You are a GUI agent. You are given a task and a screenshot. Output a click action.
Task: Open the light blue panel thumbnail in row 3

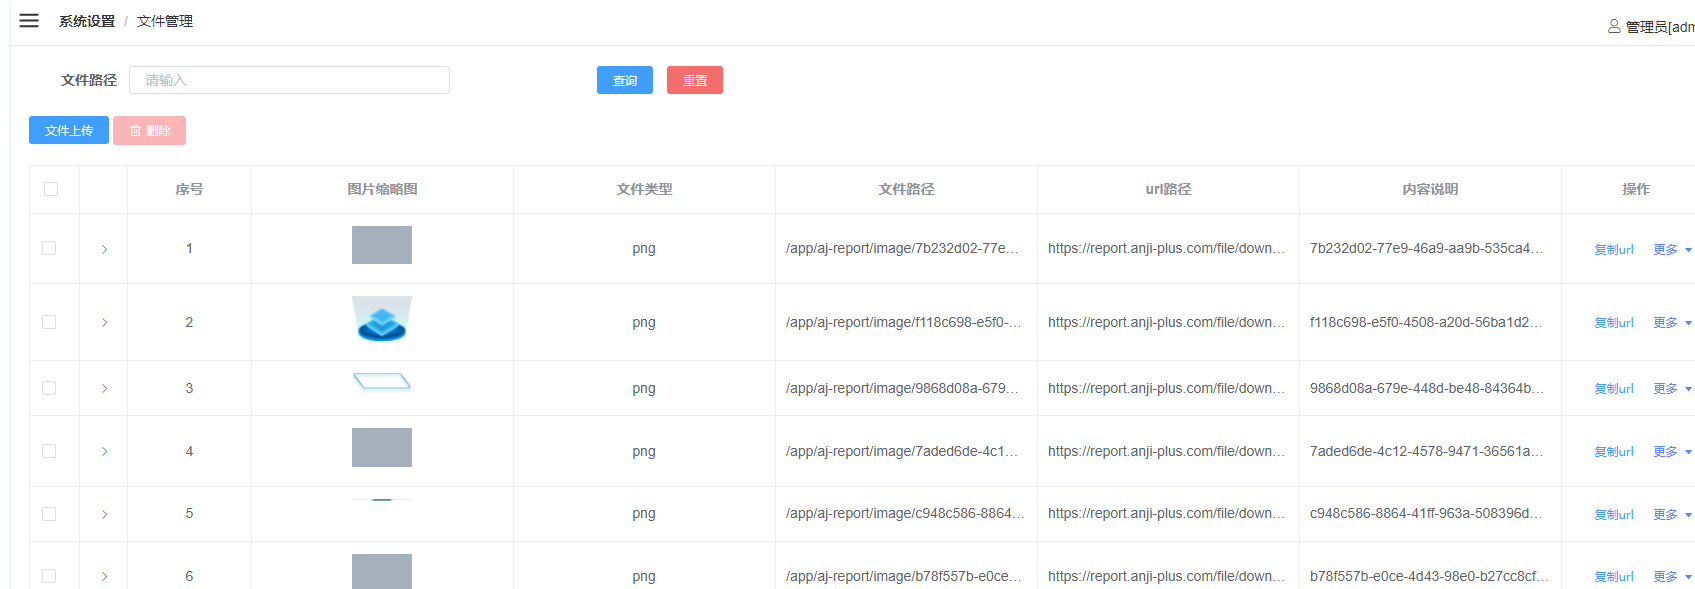382,381
